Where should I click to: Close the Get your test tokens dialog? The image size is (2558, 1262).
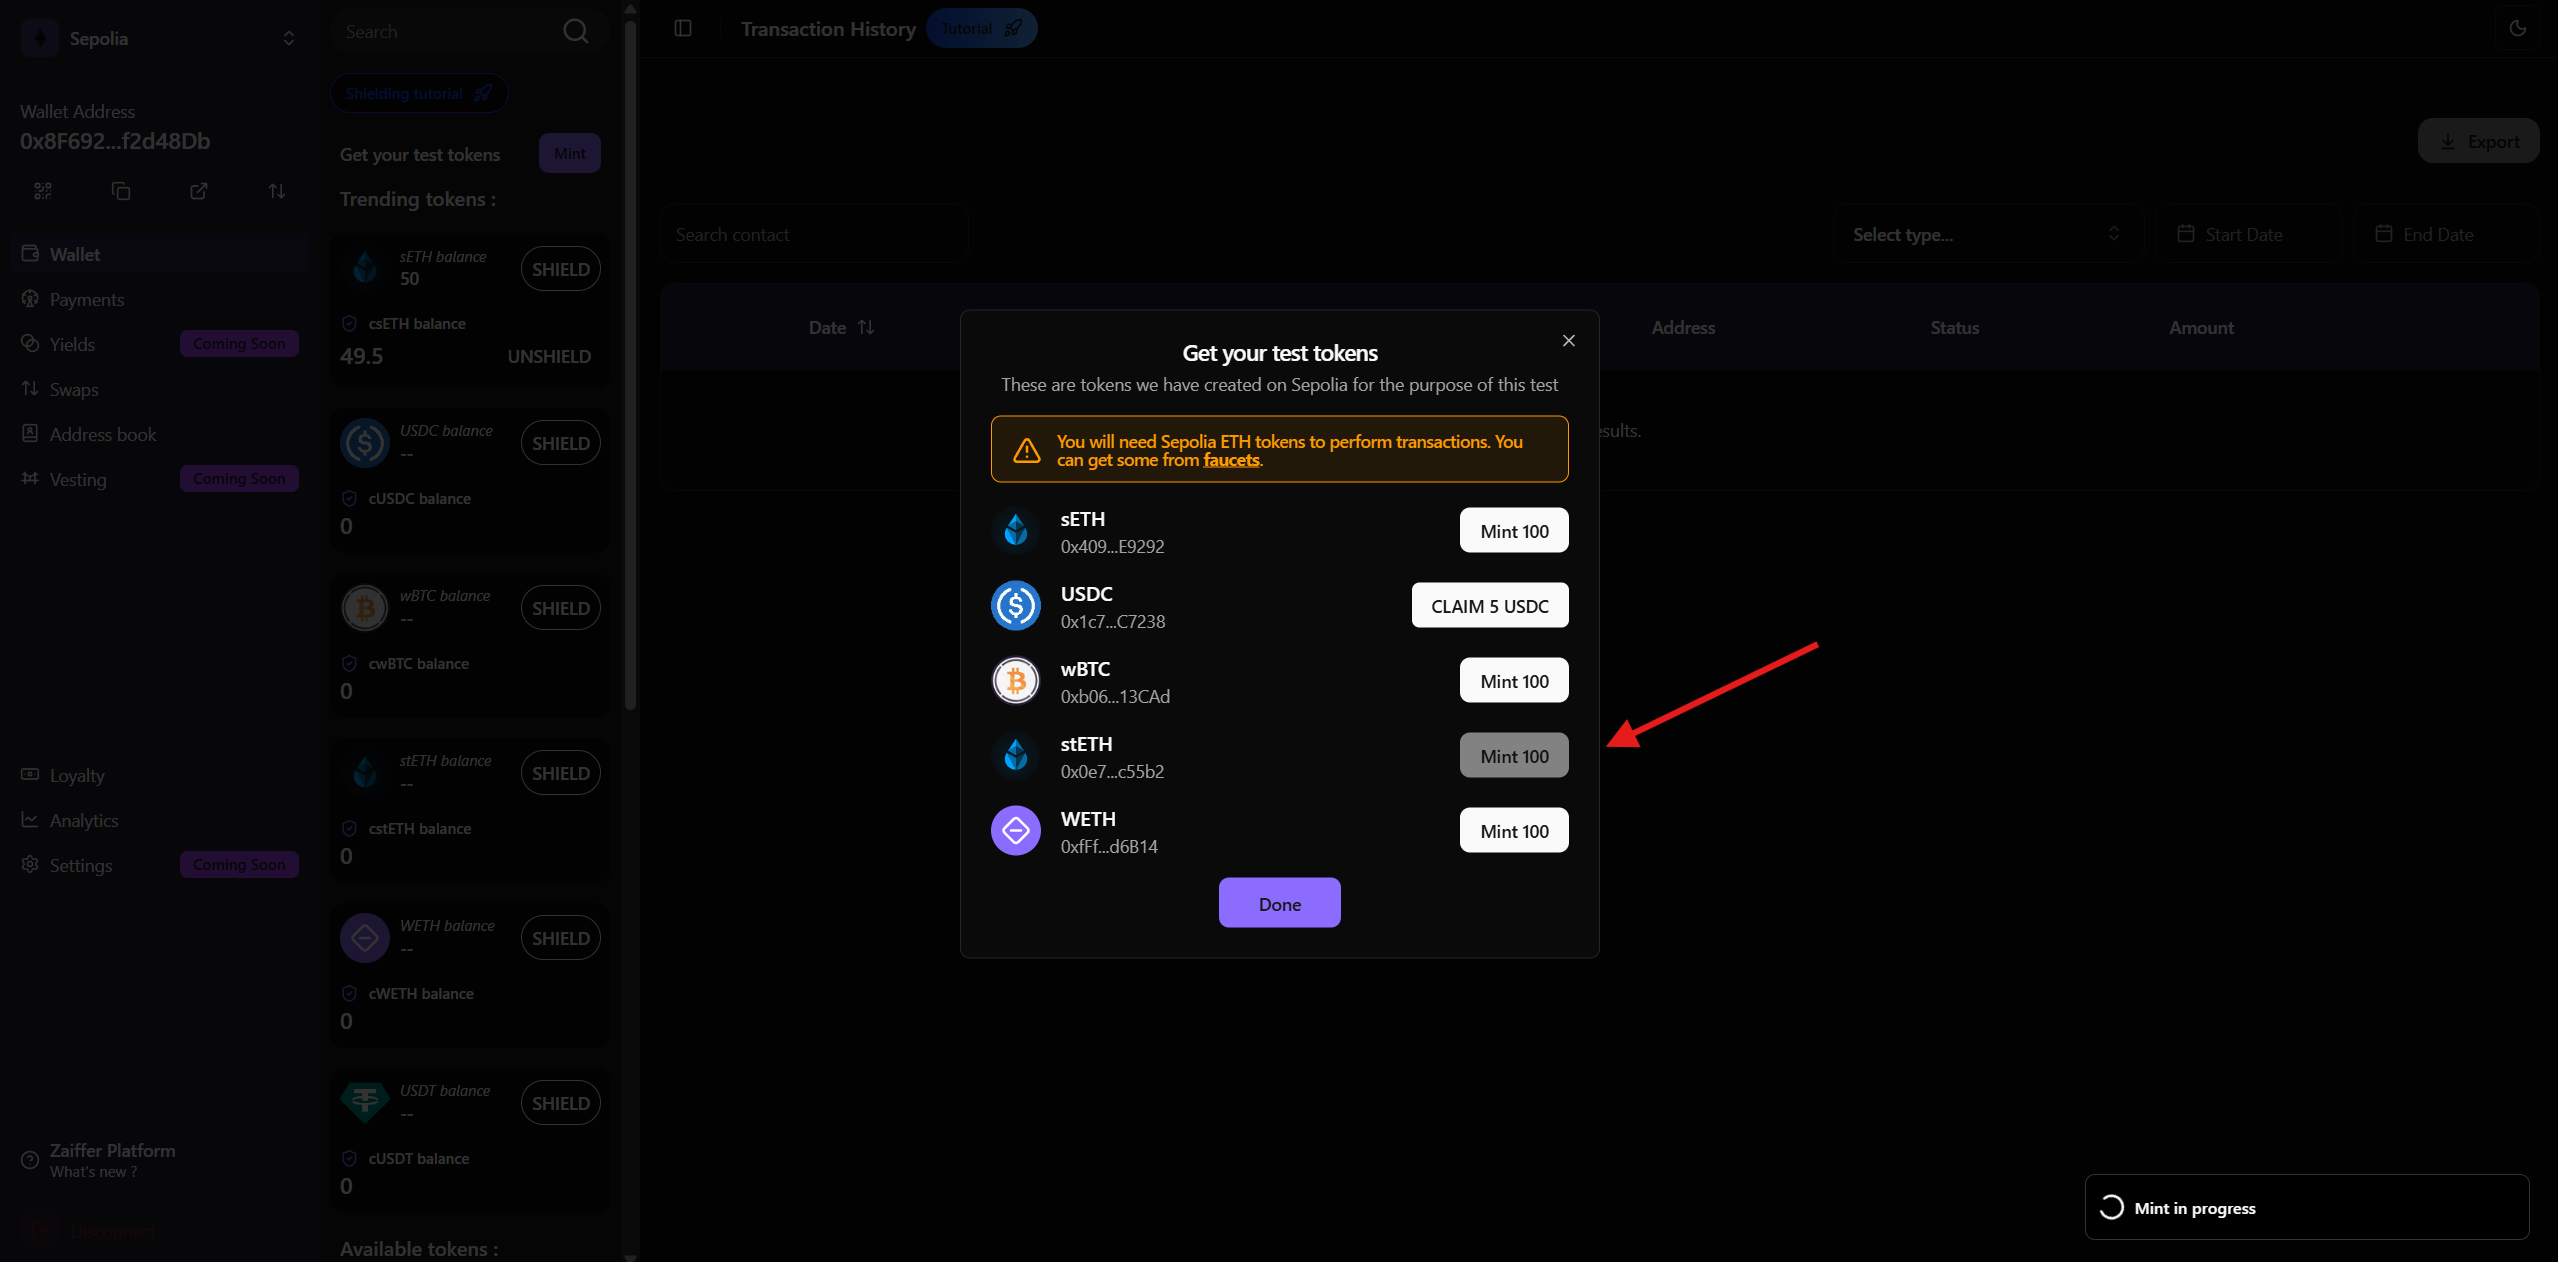pyautogui.click(x=1568, y=341)
